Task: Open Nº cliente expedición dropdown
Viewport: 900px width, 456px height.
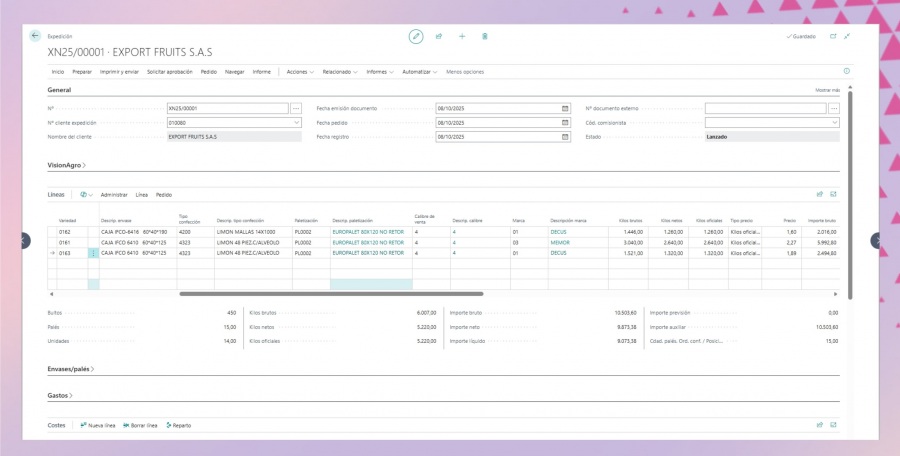Action: (x=324, y=122)
